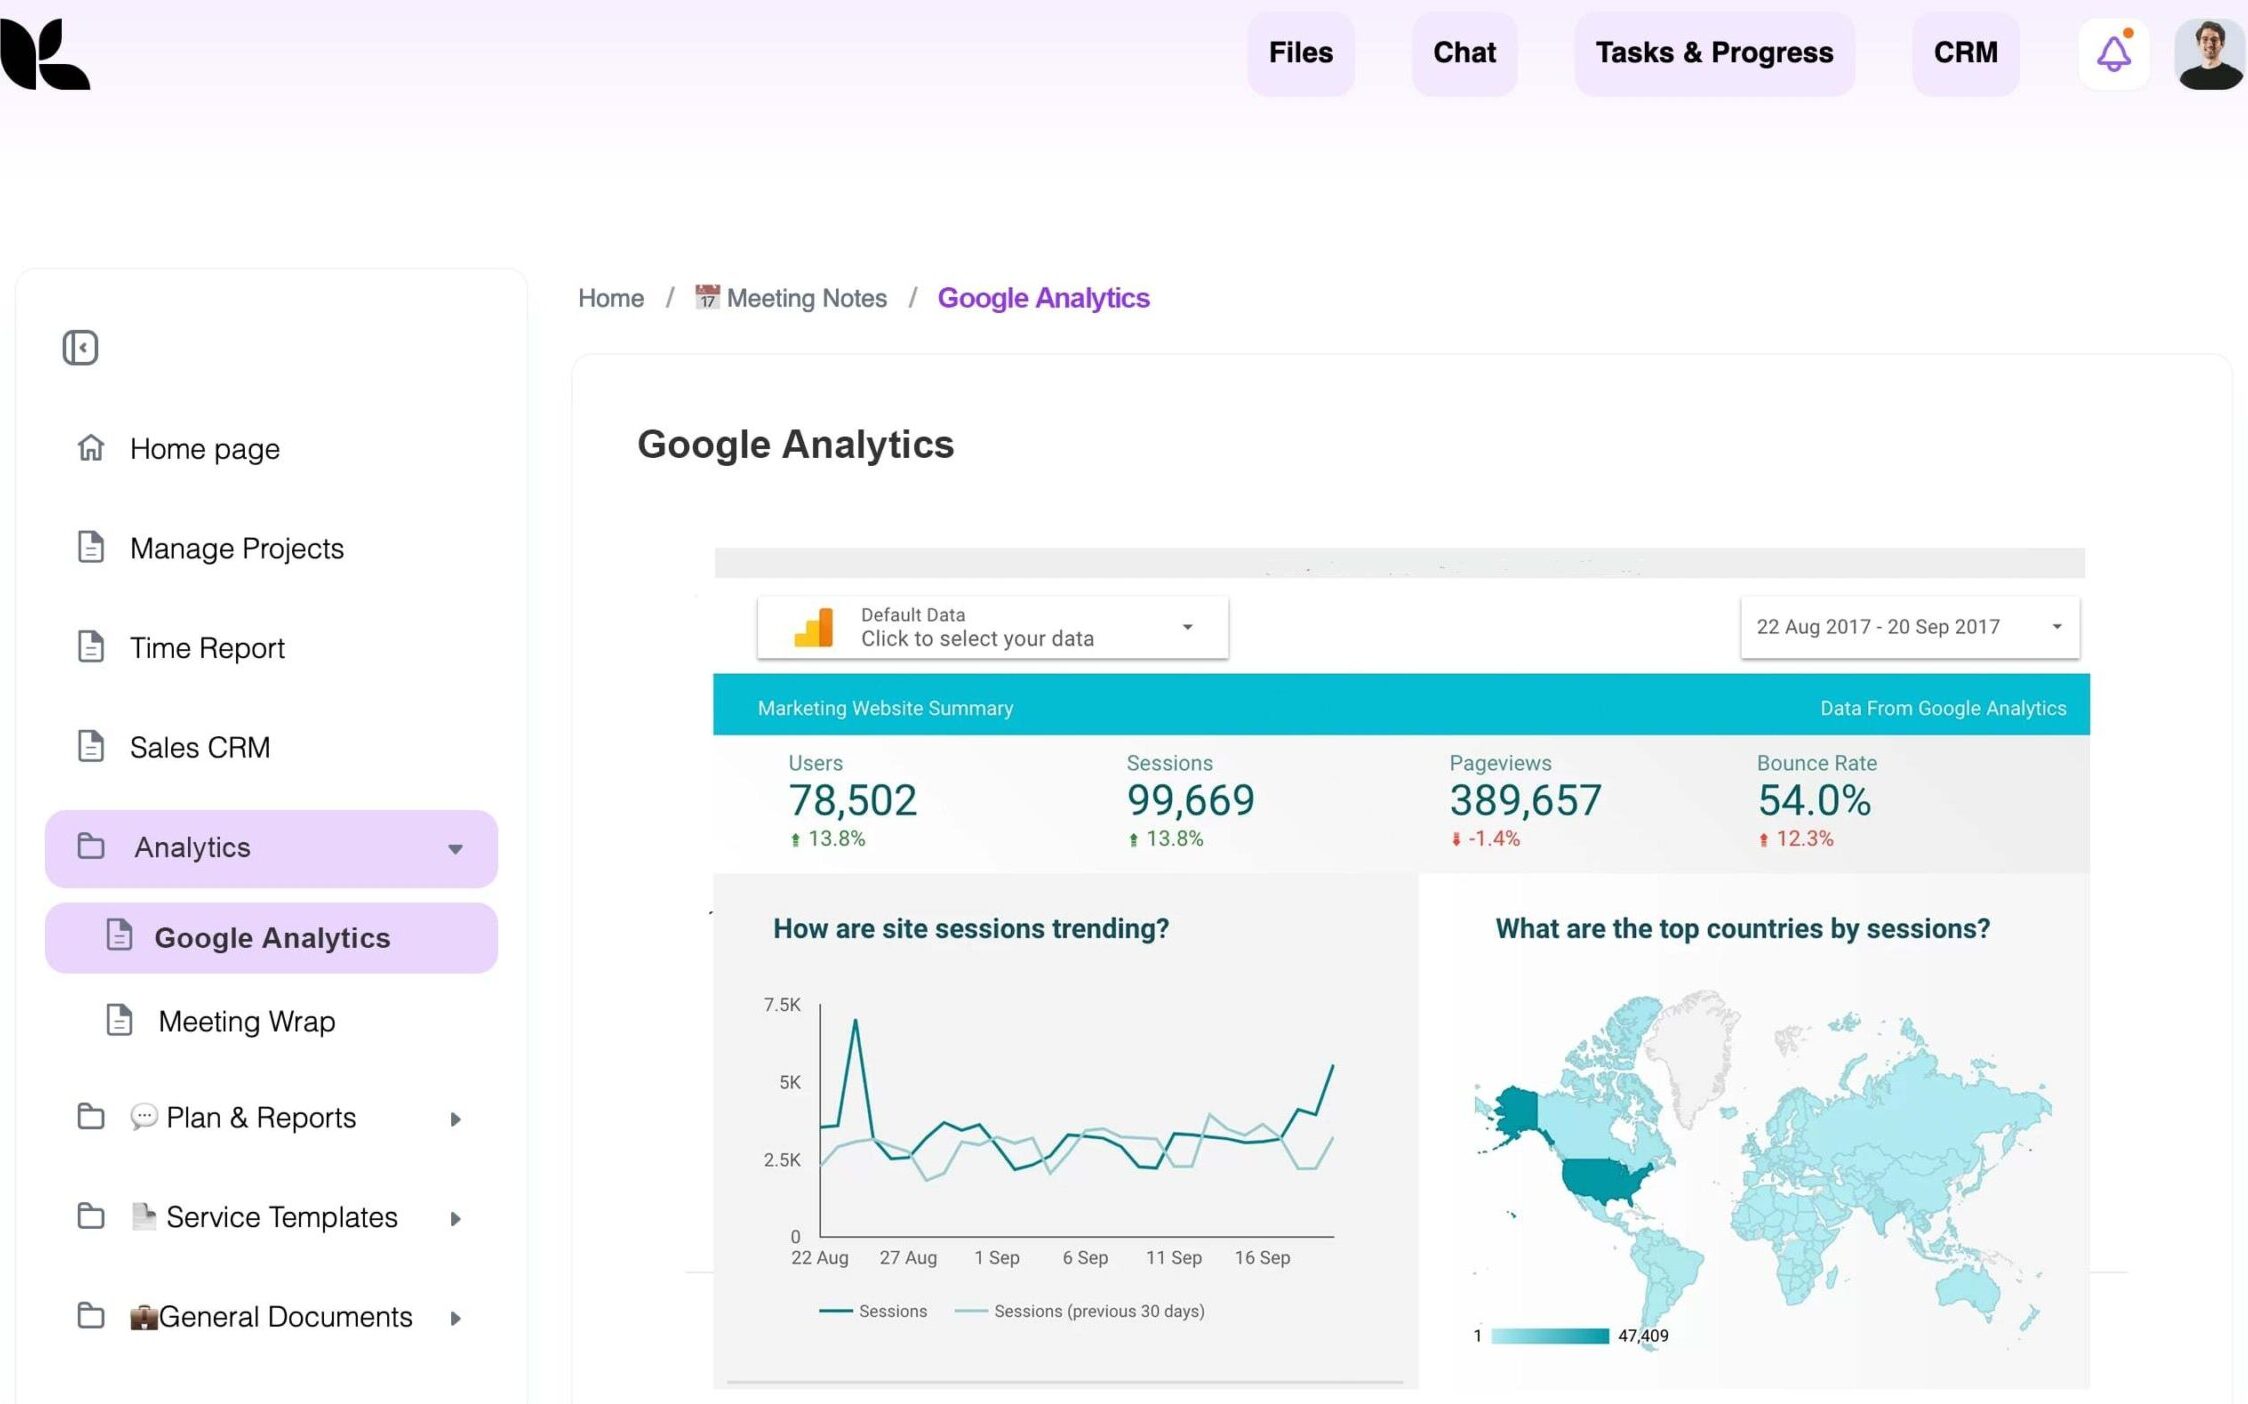Open the Chat tab
Screen dimensions: 2248x1404
coord(1465,53)
